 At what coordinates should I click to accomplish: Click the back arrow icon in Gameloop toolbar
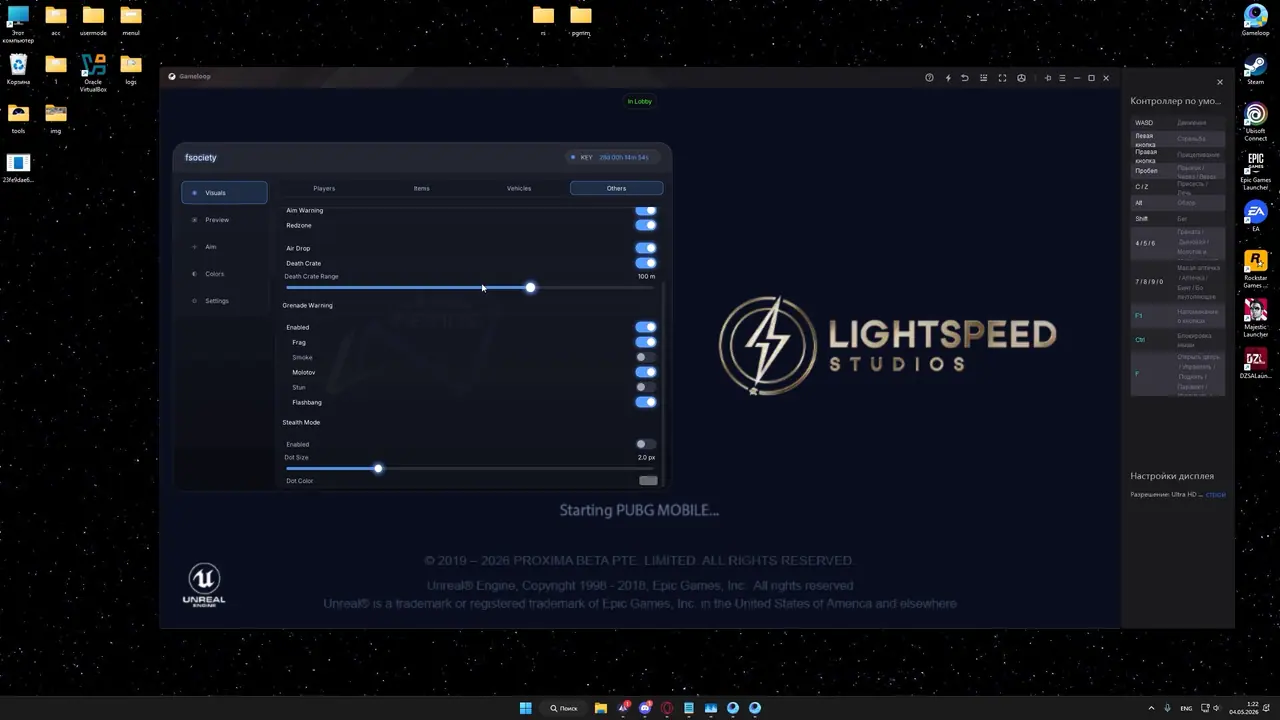(x=965, y=78)
